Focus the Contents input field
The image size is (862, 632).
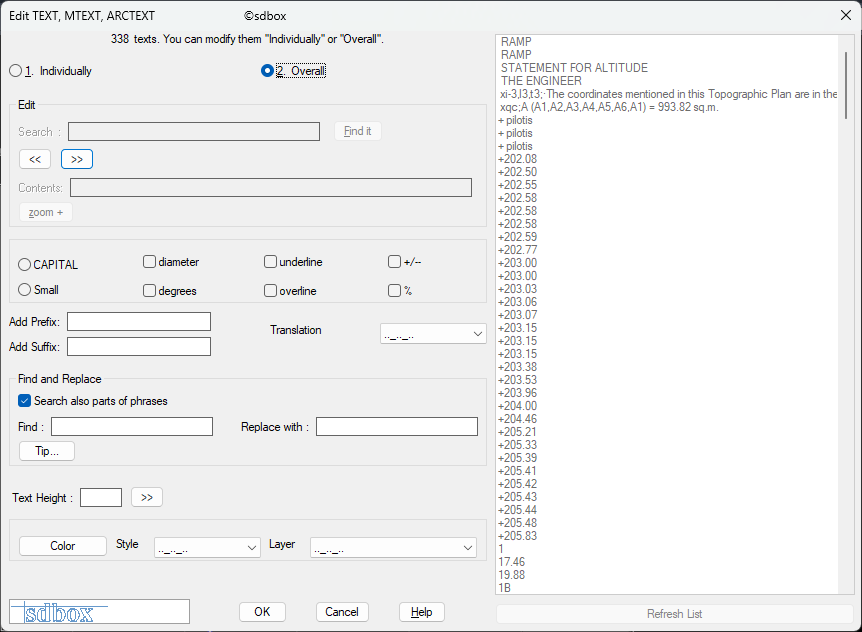point(271,187)
